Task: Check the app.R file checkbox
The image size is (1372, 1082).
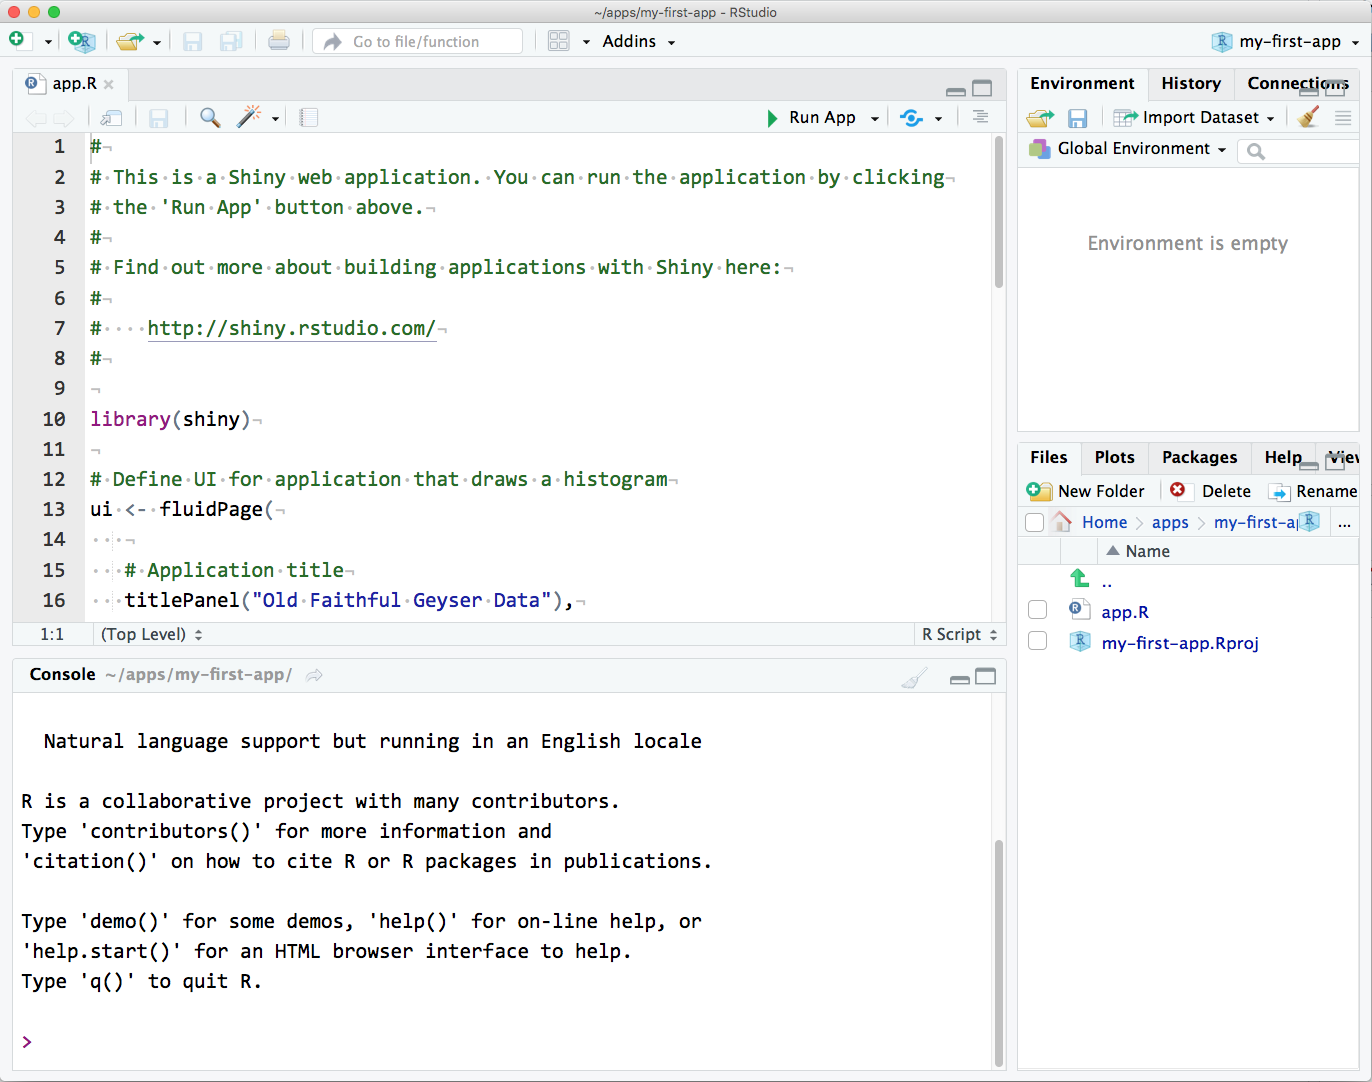Action: click(1037, 610)
